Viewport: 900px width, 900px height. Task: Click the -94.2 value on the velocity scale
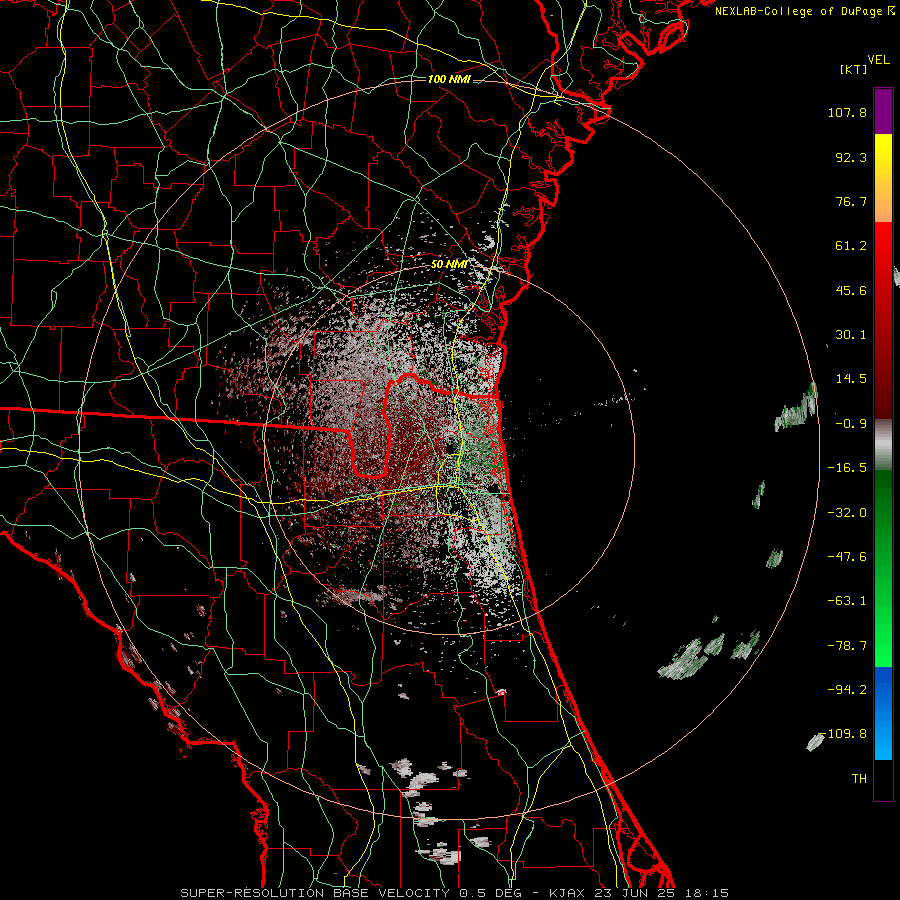847,690
